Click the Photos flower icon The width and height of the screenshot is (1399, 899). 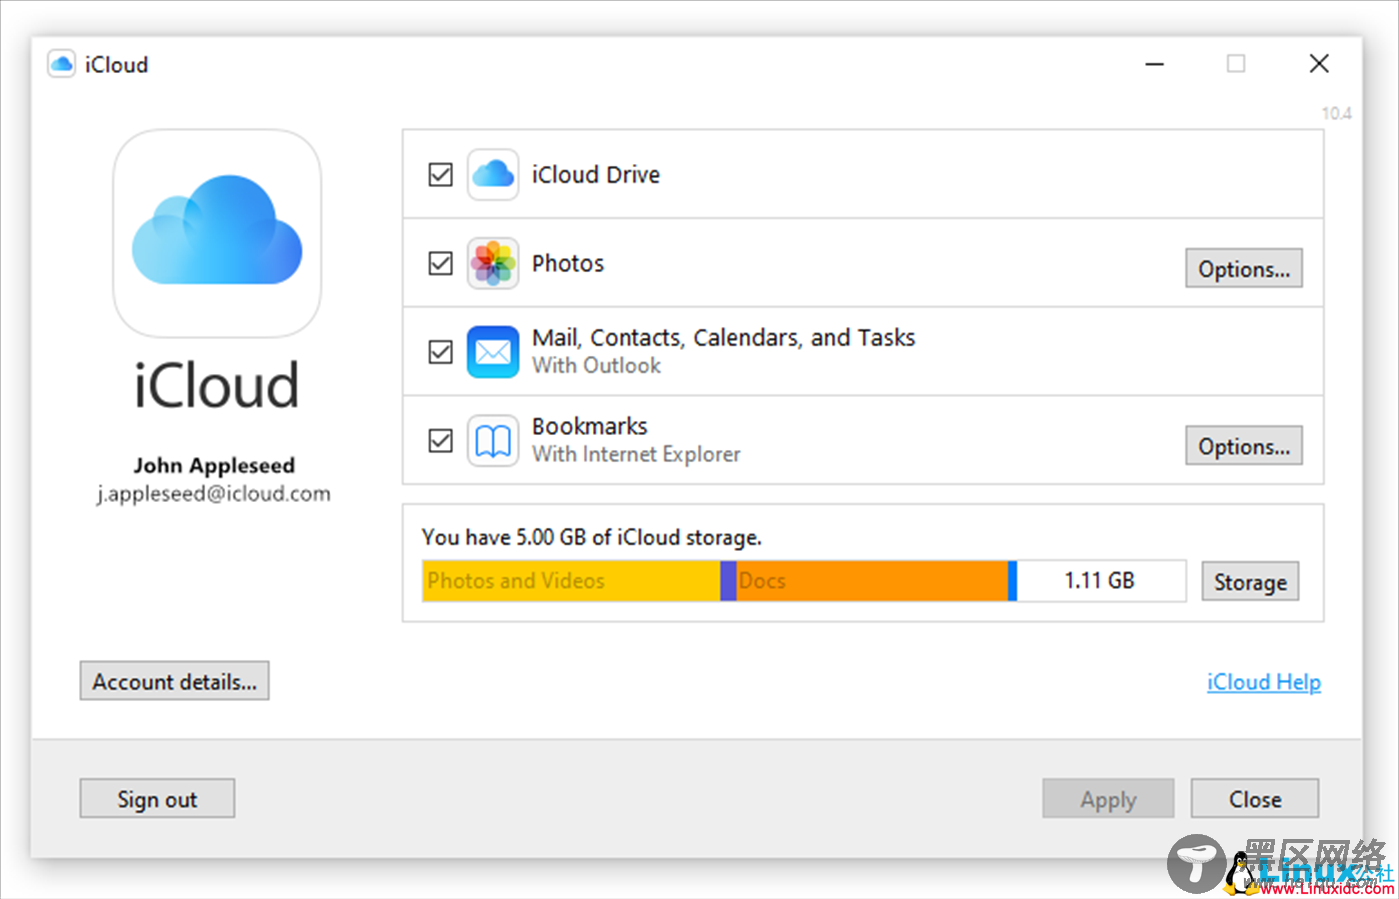[x=493, y=263]
